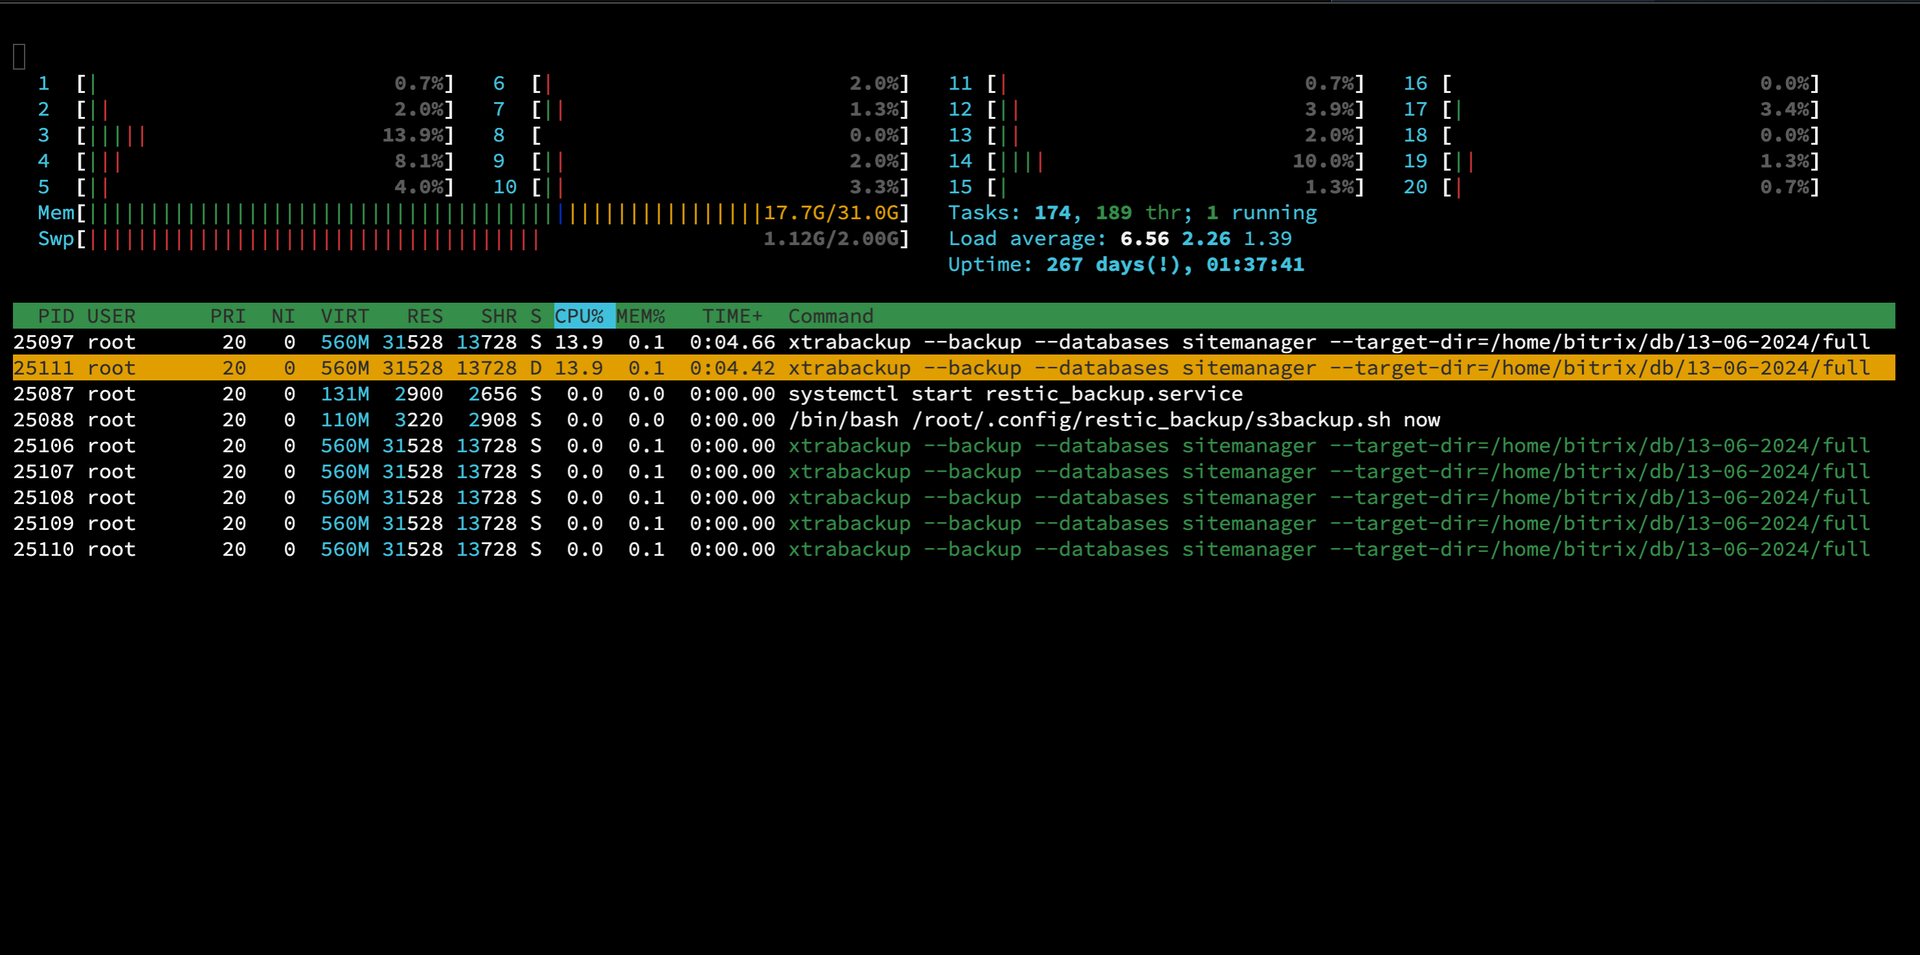Click the Tasks count readout
Image resolution: width=1920 pixels, height=955 pixels.
pyautogui.click(x=1132, y=213)
